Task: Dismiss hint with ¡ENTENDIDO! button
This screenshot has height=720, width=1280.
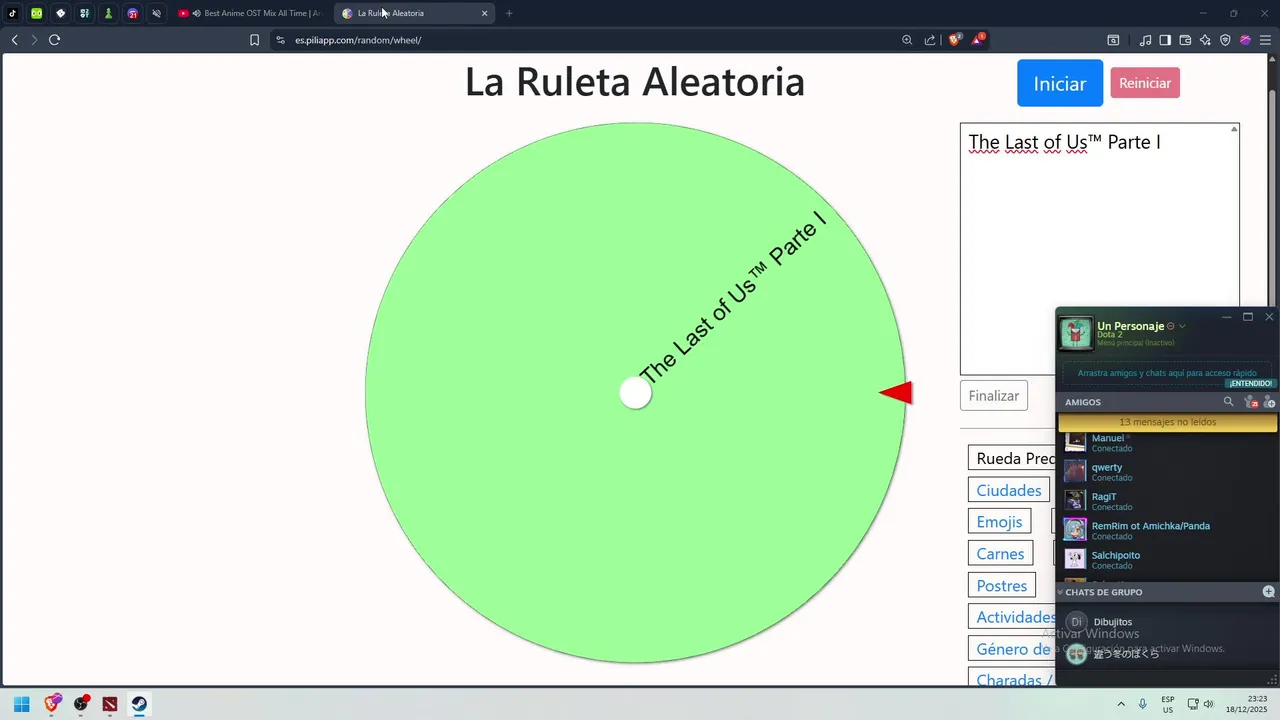Action: point(1251,383)
